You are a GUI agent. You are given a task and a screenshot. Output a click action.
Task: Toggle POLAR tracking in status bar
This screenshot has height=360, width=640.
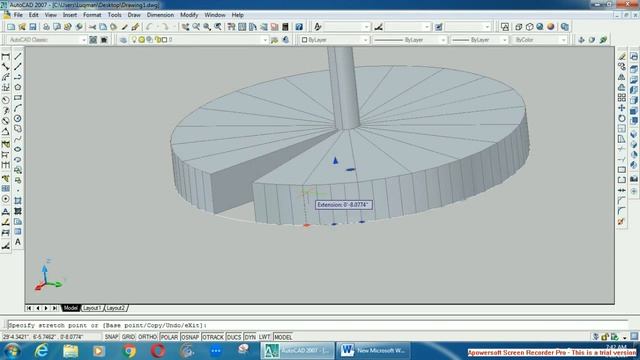coord(169,337)
